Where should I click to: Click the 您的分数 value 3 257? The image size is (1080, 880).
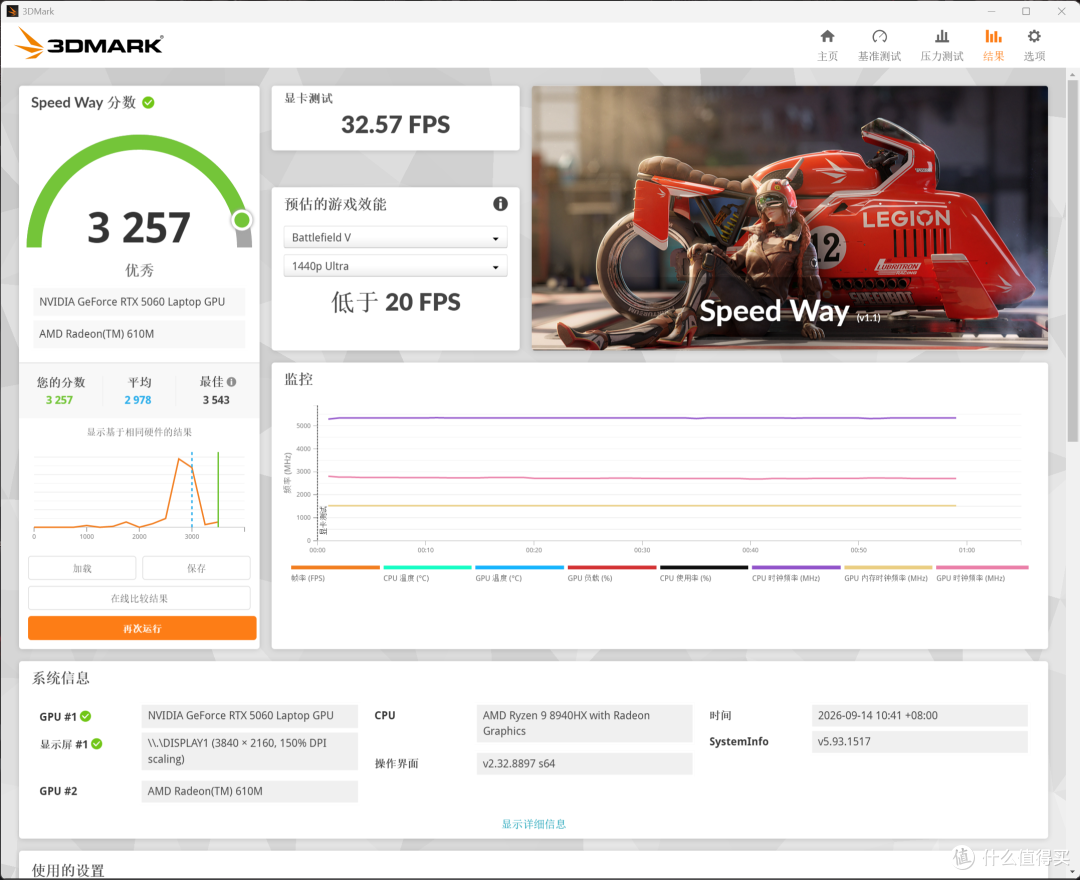[59, 400]
